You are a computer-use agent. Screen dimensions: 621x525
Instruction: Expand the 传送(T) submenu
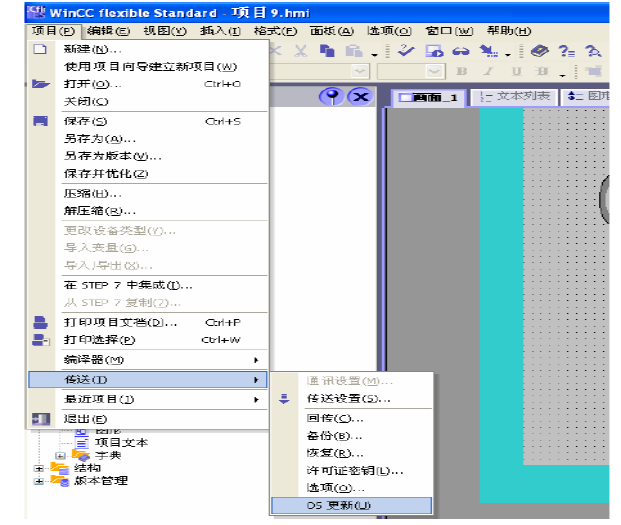148,380
